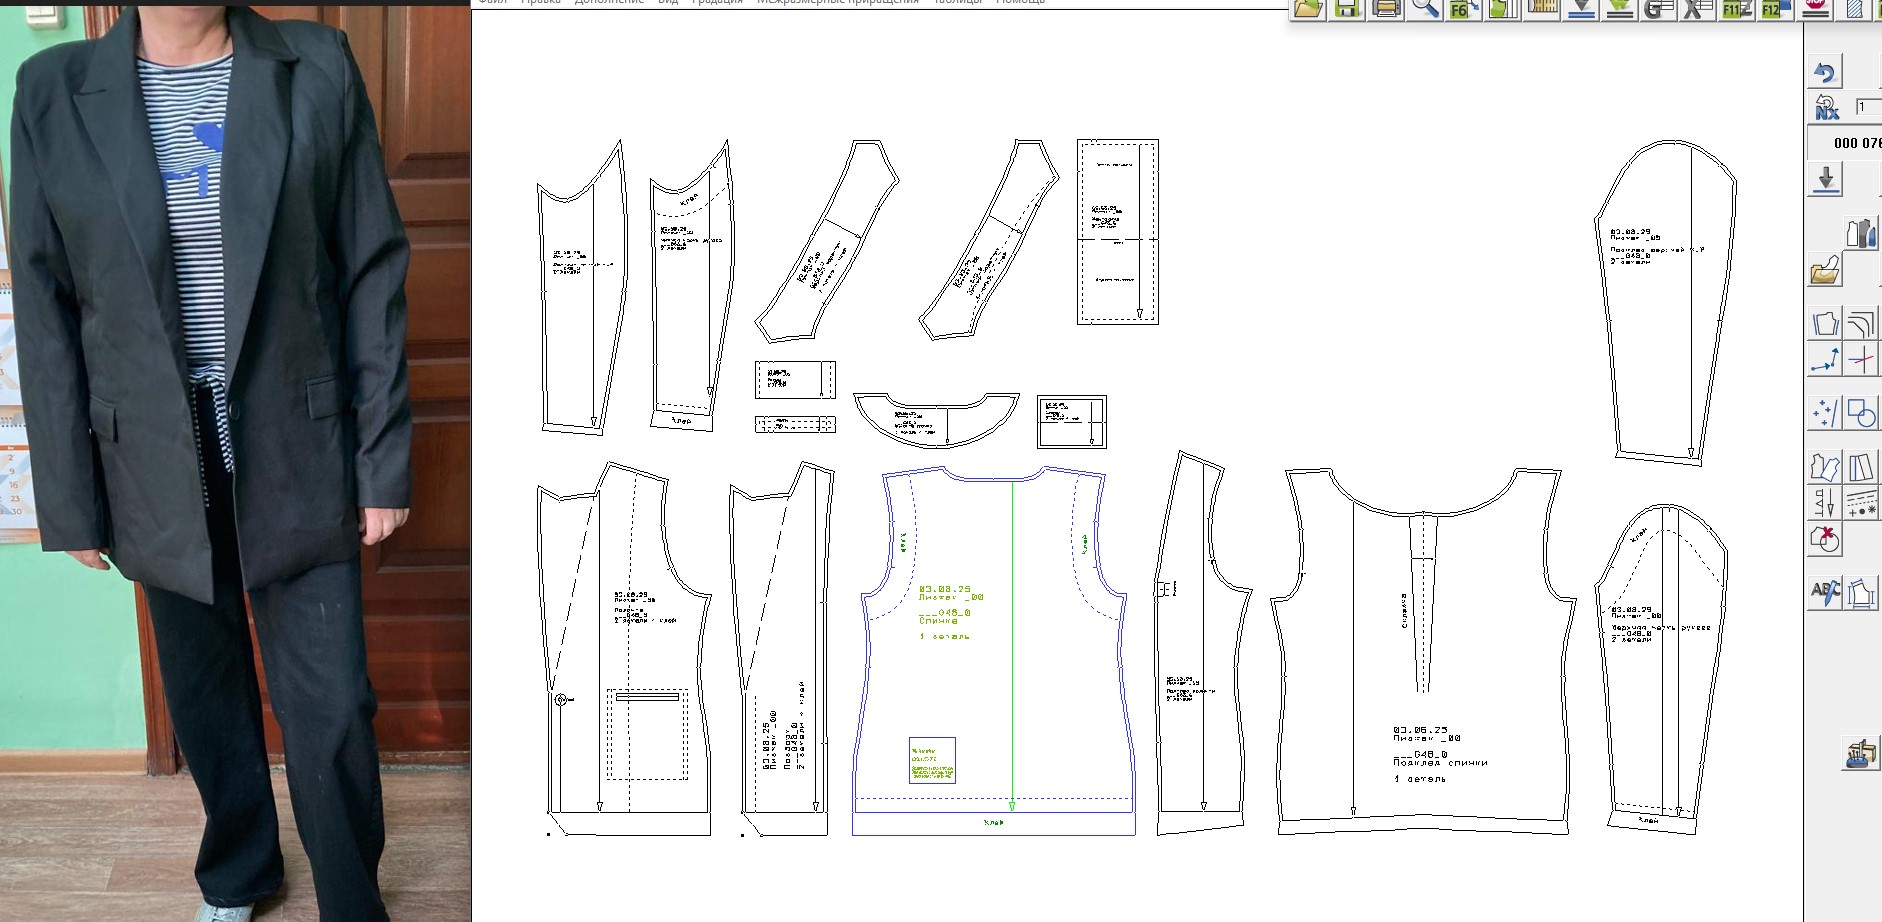Screen dimensions: 1882x922
Task: Select the half-moon collar piece
Action: coord(936,419)
